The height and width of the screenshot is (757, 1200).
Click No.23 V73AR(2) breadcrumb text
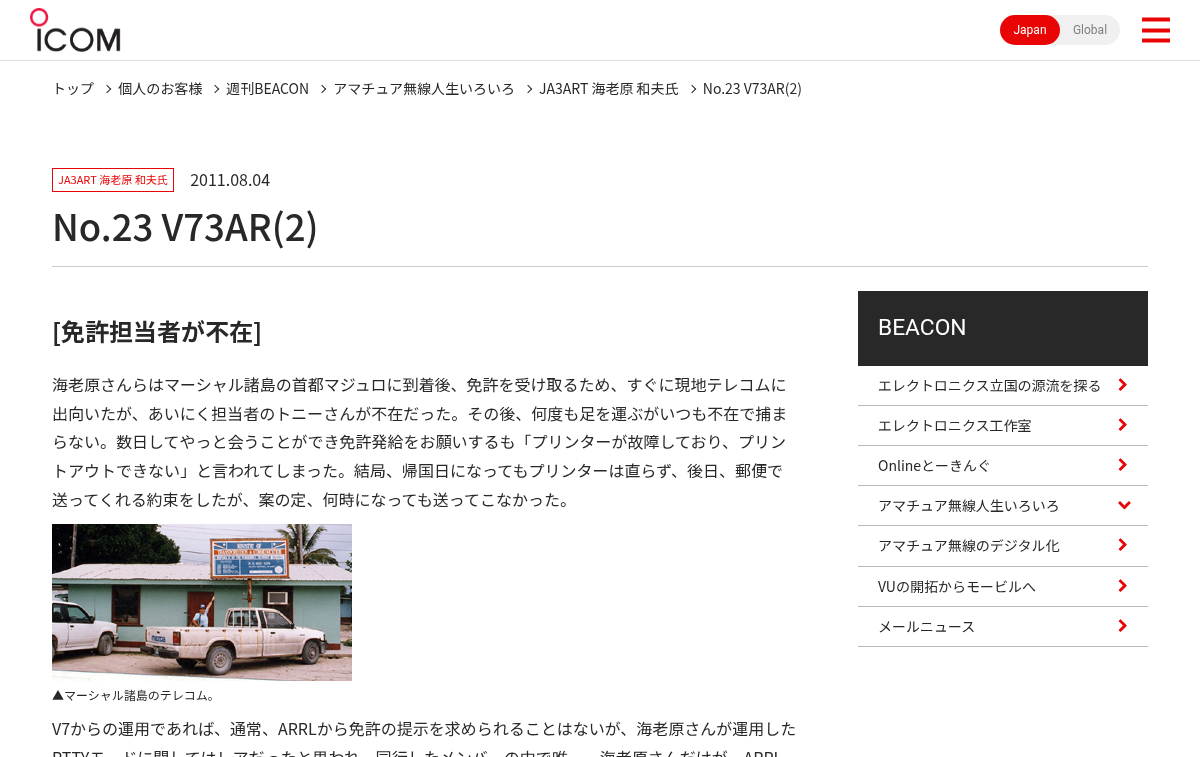(752, 88)
